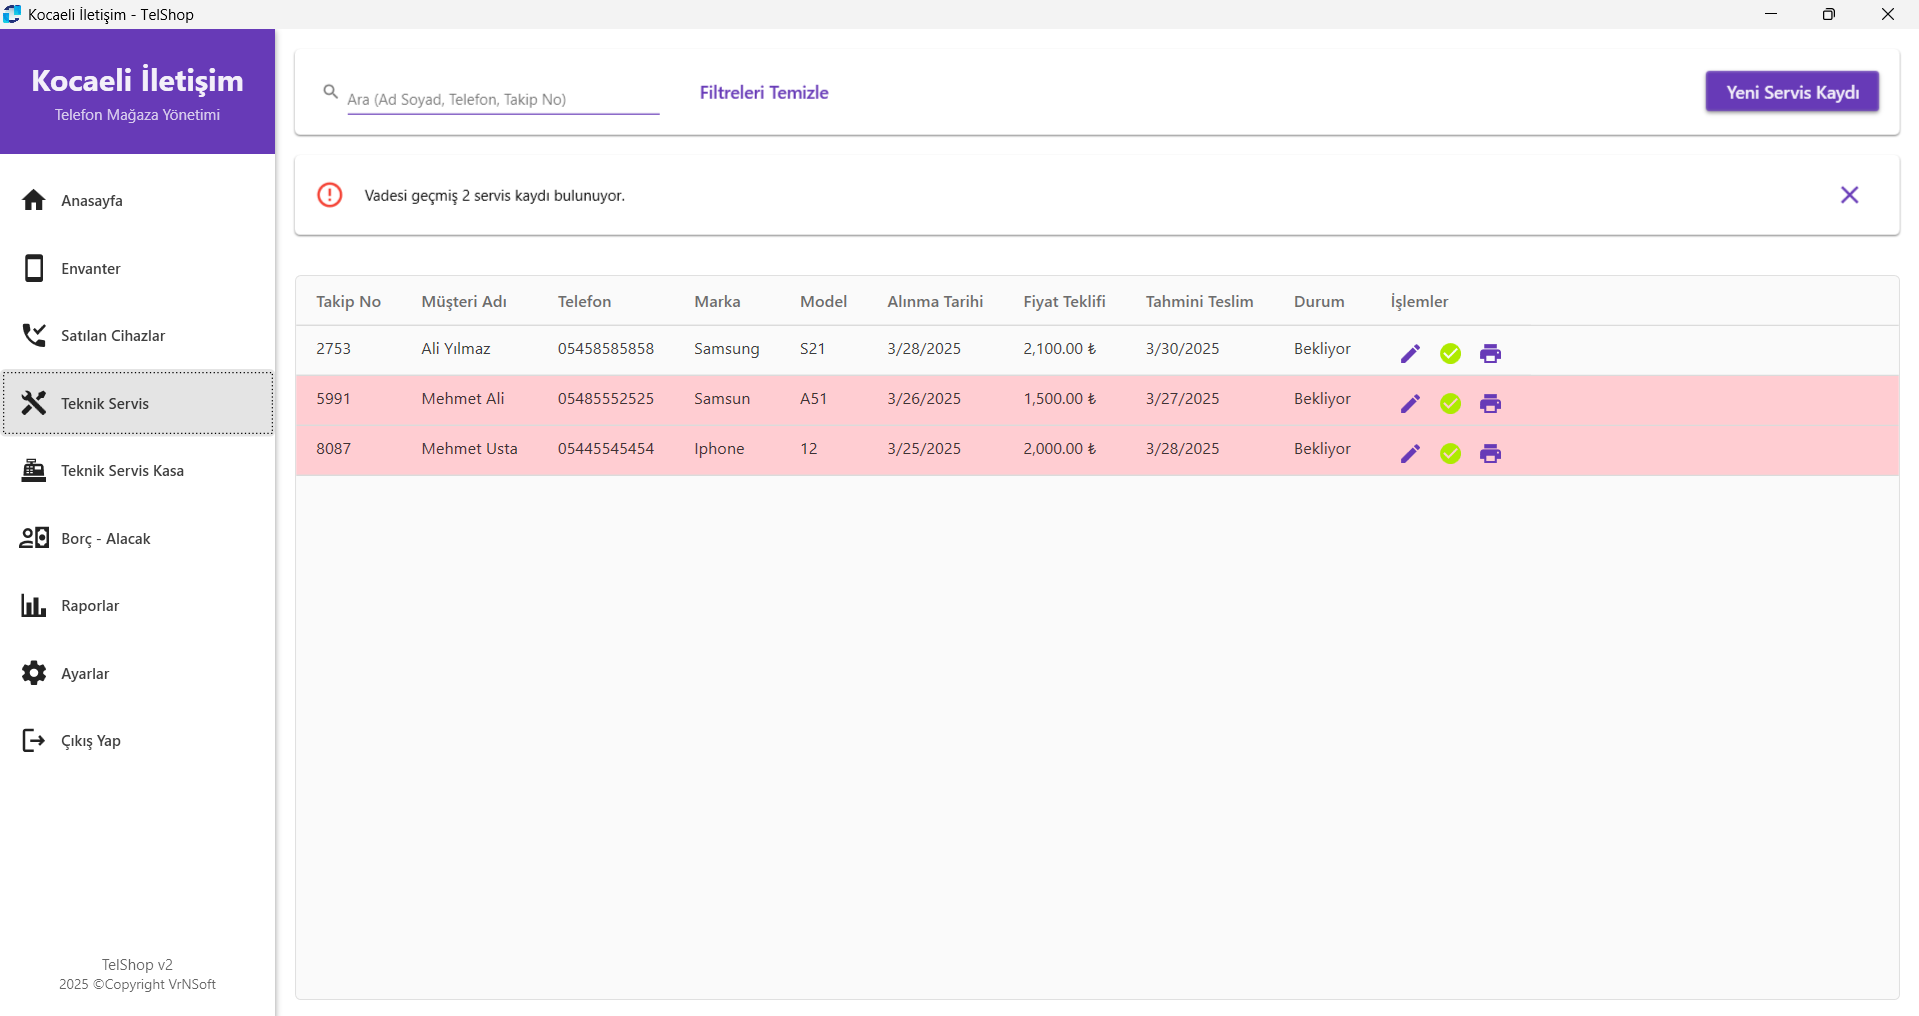This screenshot has height=1016, width=1919.
Task: Edit the Iphone 12 service record
Action: [1410, 454]
